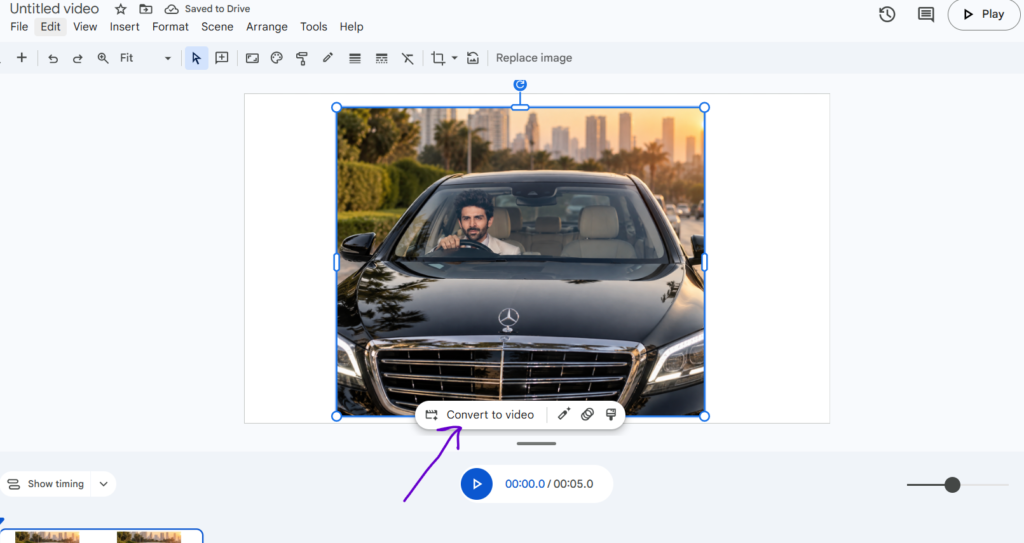The height and width of the screenshot is (543, 1024).
Task: Open the View menu
Action: [85, 27]
